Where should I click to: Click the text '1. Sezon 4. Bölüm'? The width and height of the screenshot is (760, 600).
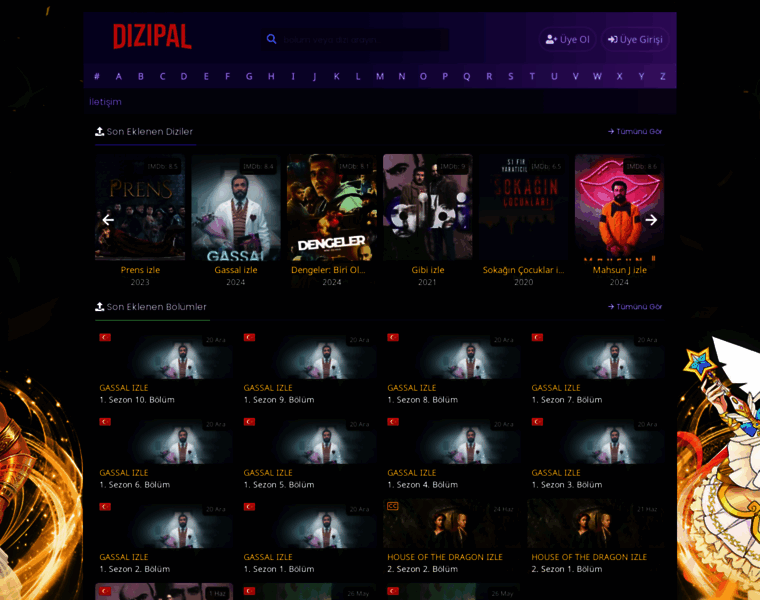click(423, 485)
